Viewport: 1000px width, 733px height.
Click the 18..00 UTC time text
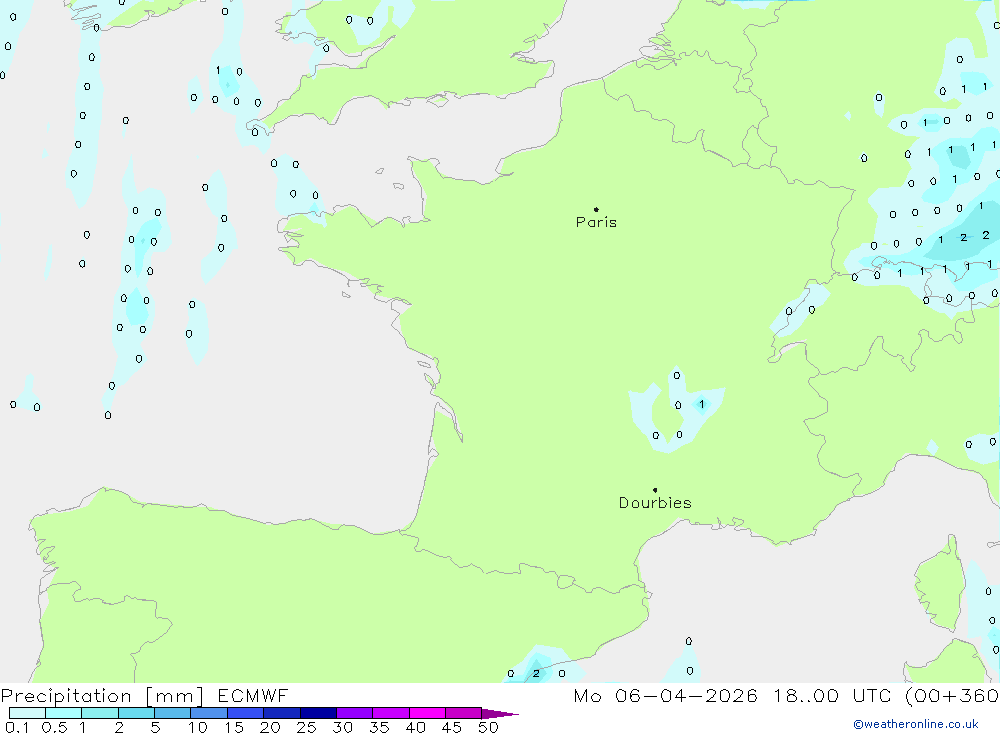click(832, 696)
